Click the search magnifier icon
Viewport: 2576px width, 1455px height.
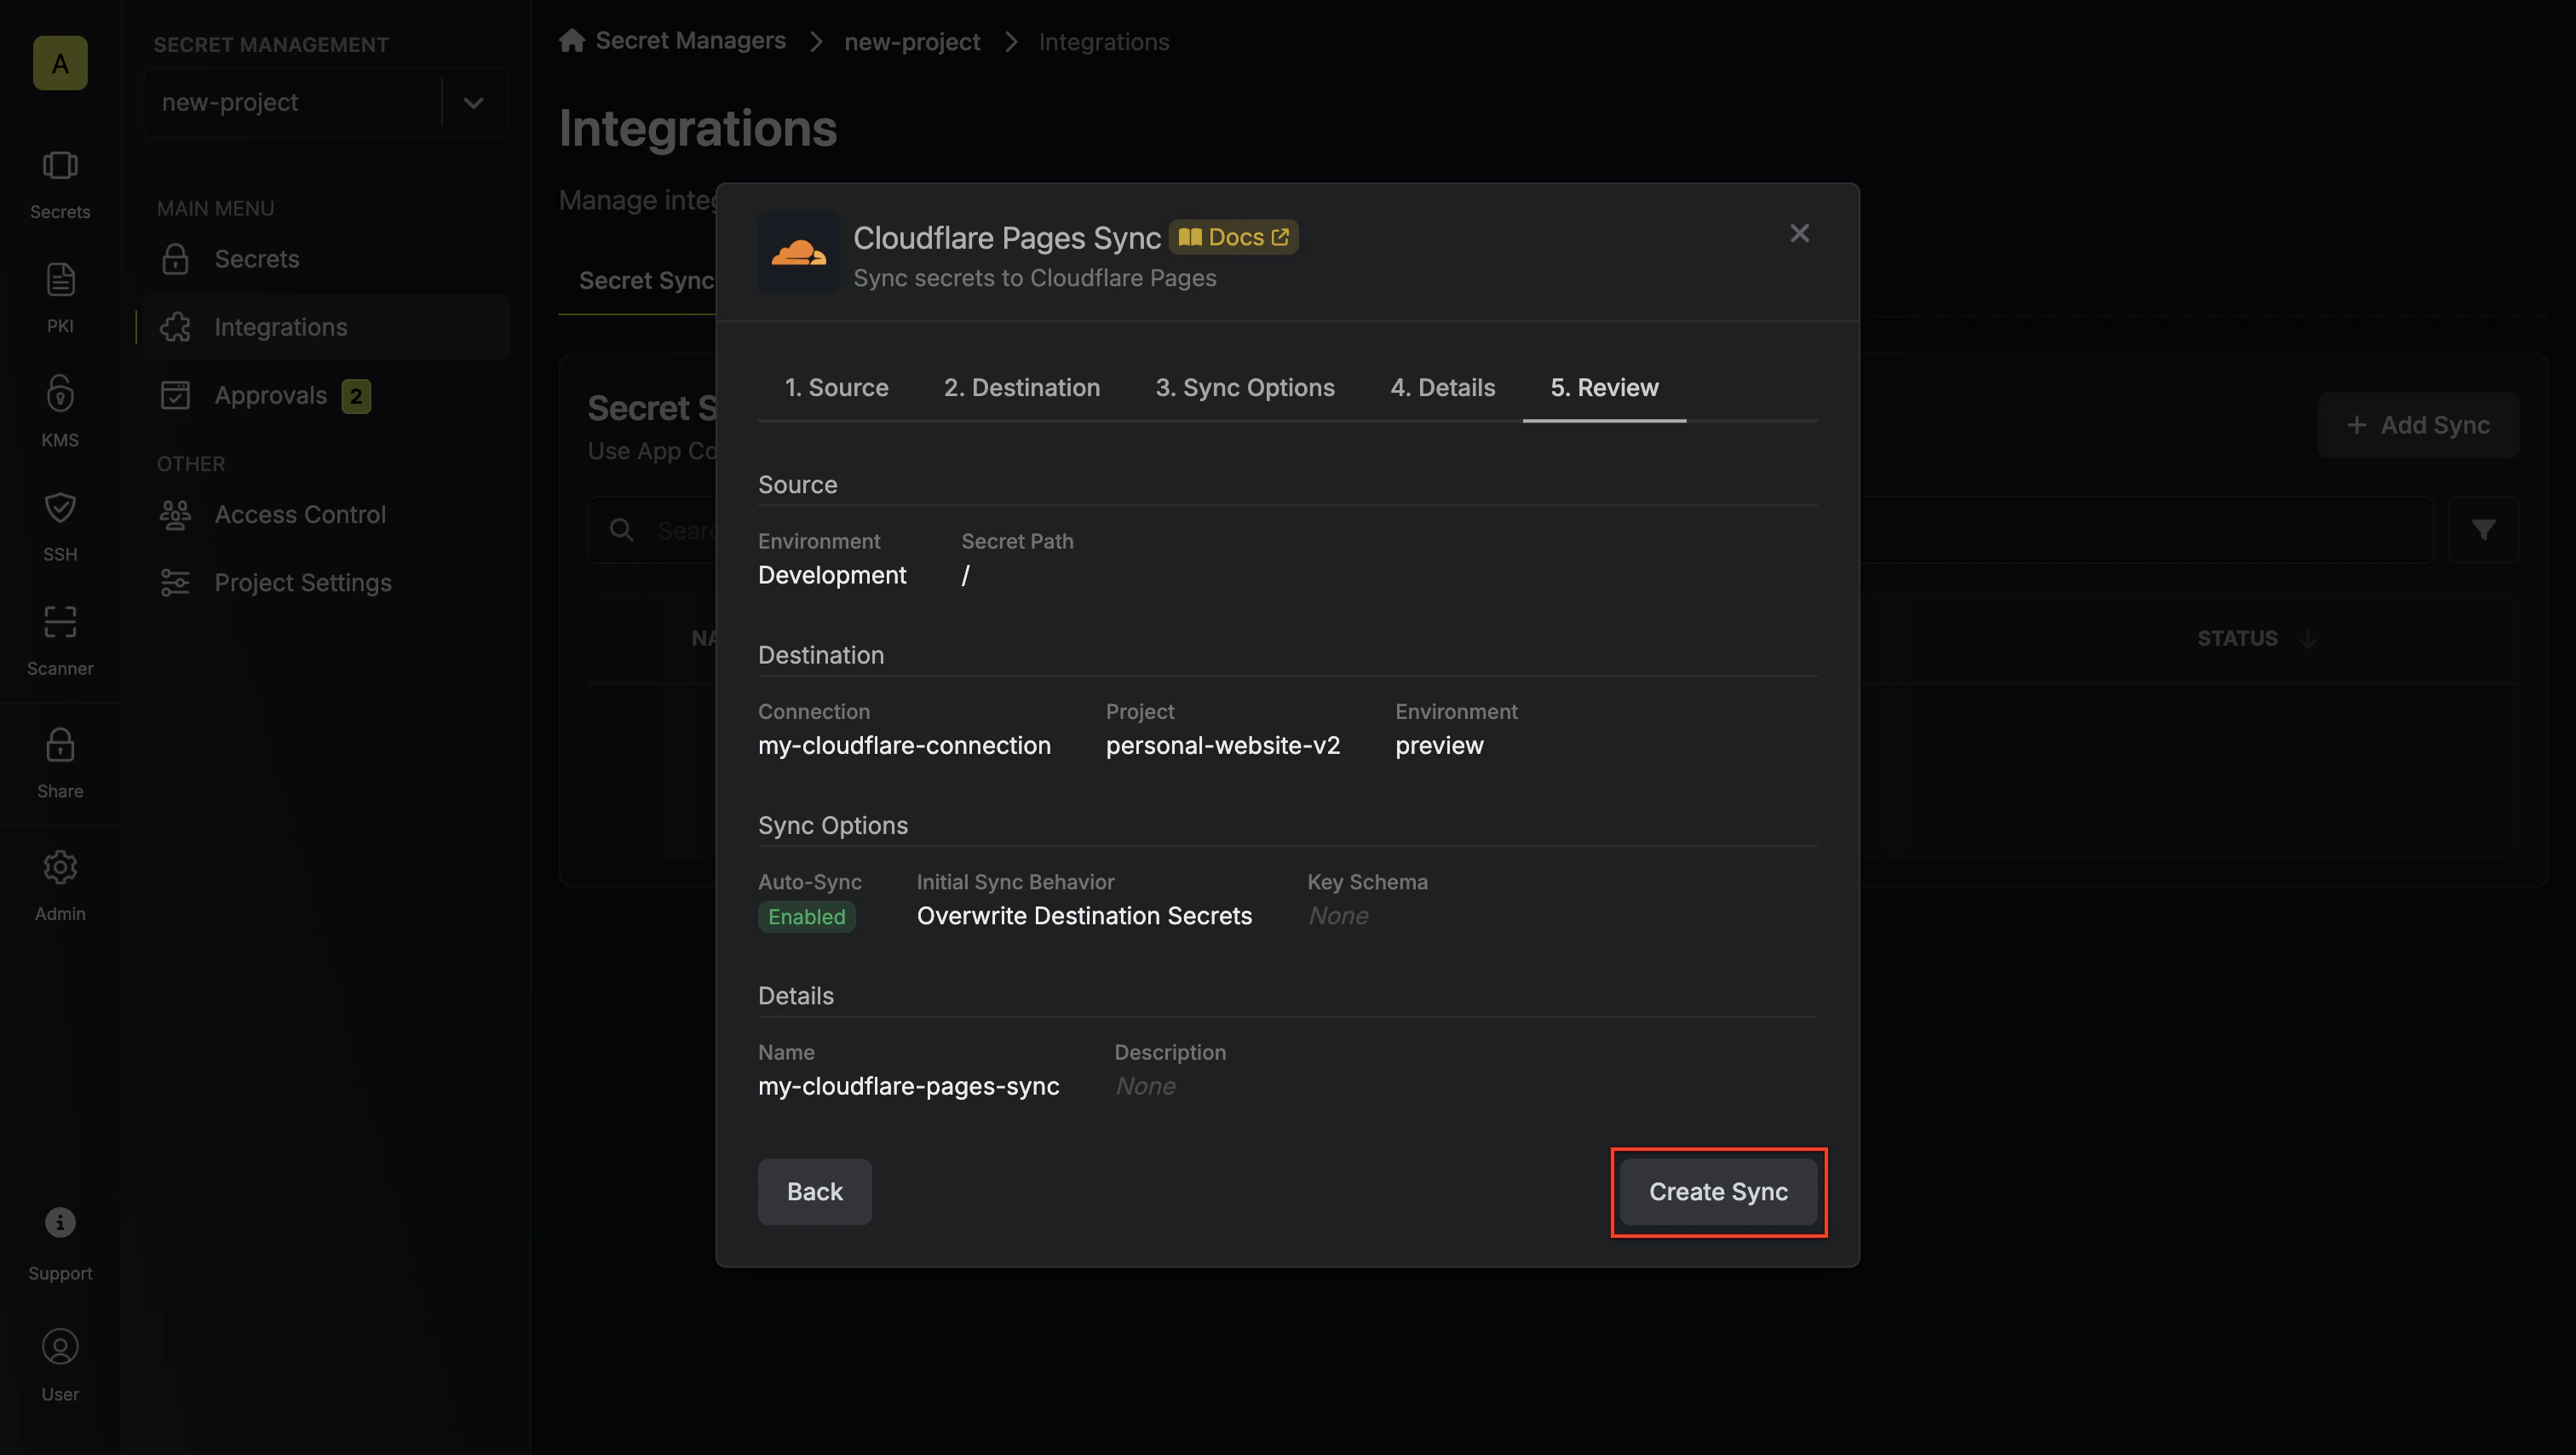pyautogui.click(x=622, y=530)
